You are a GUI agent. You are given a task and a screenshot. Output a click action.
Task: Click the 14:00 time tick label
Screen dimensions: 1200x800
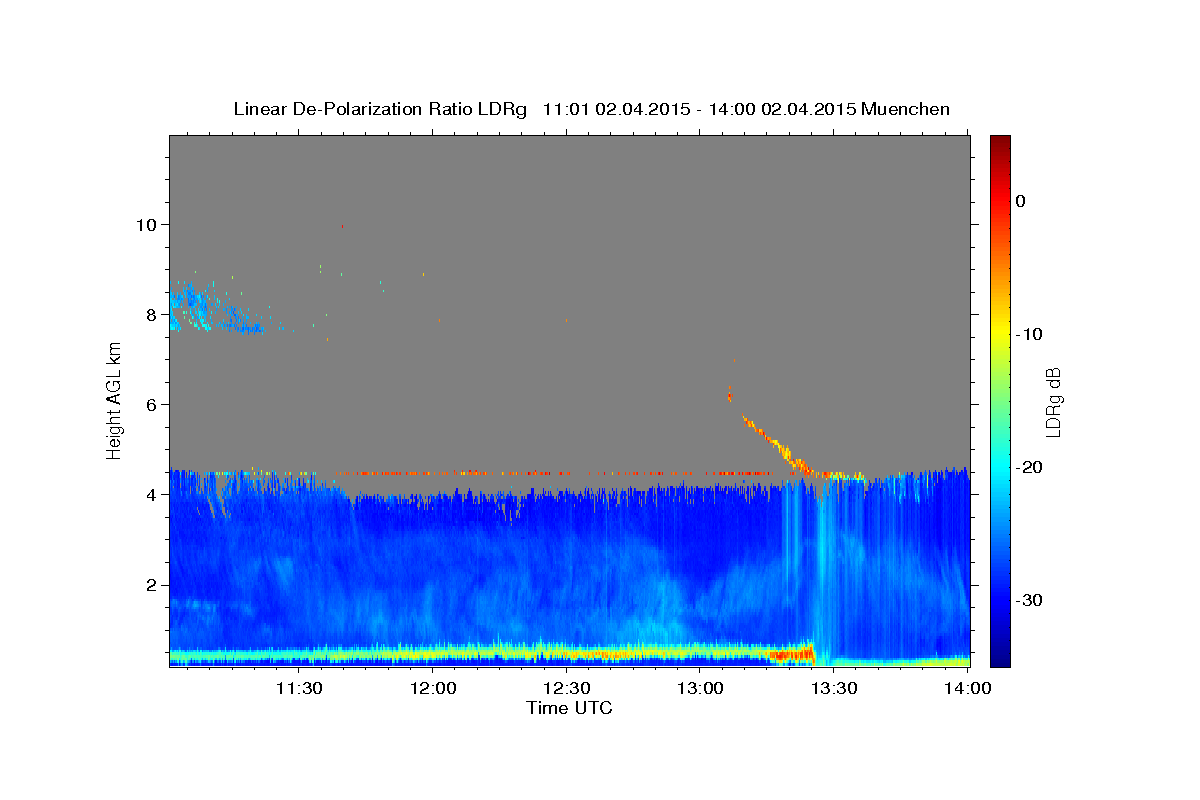(967, 688)
